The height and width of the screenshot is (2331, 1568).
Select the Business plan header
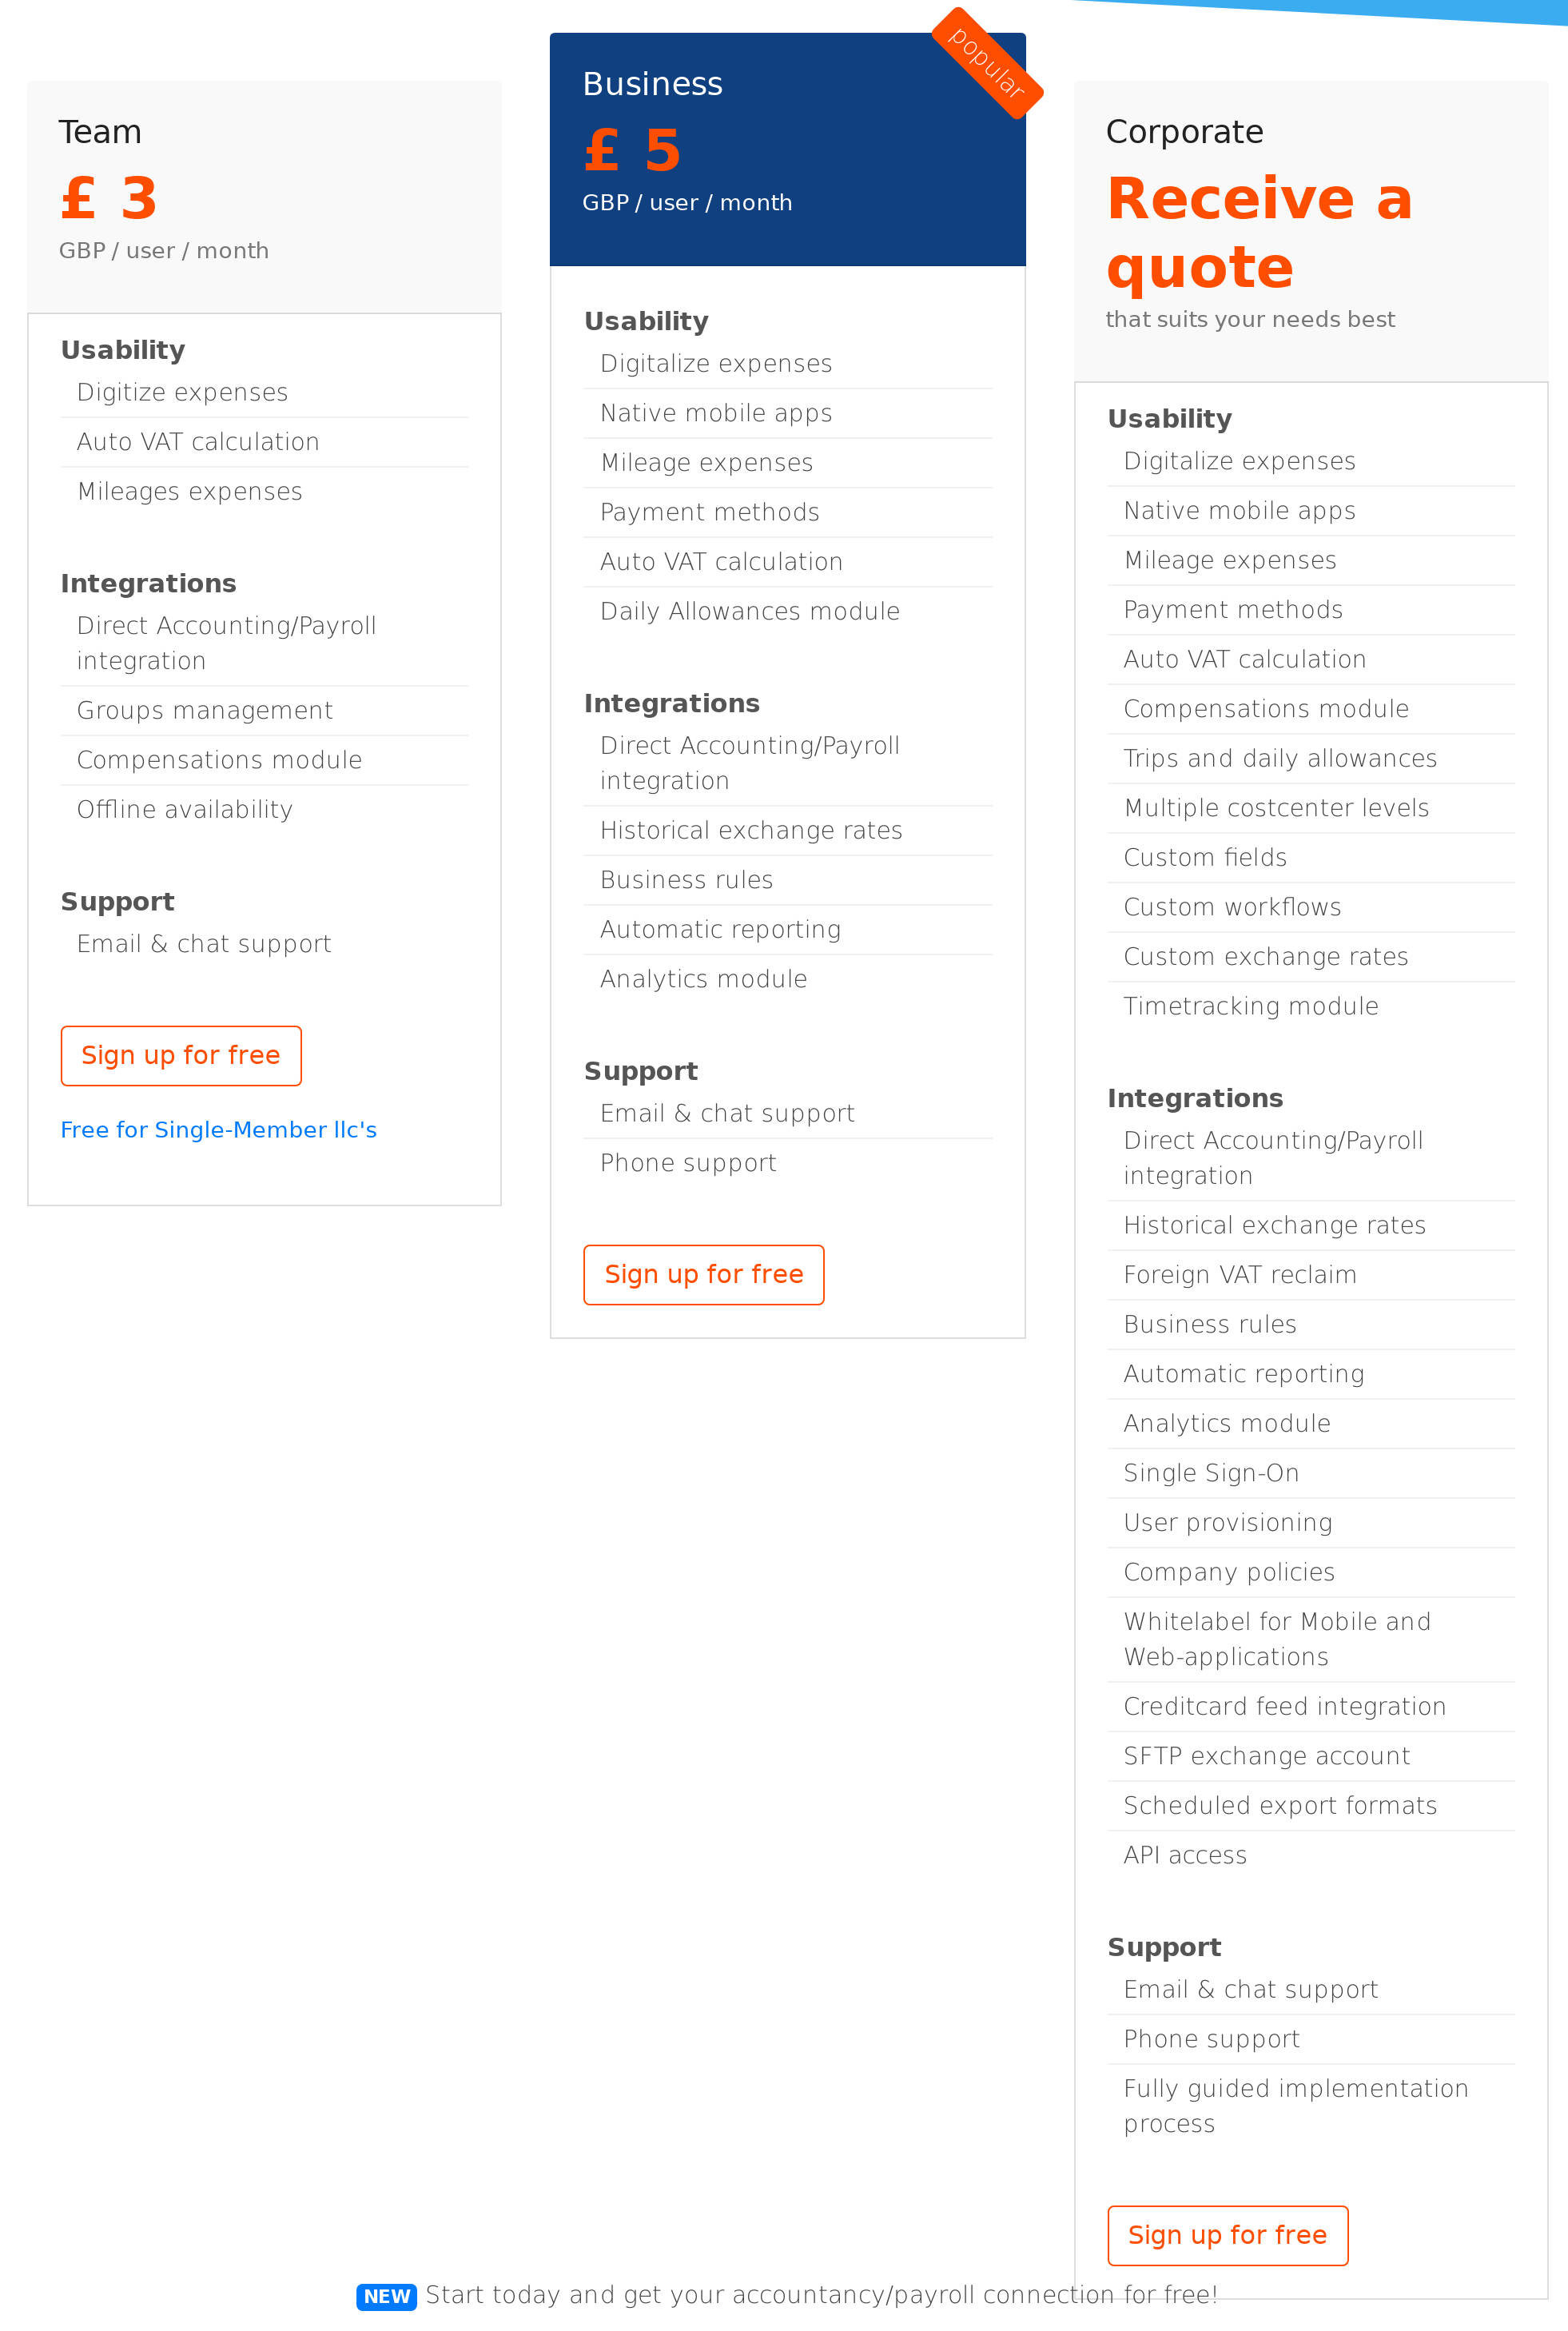[653, 84]
